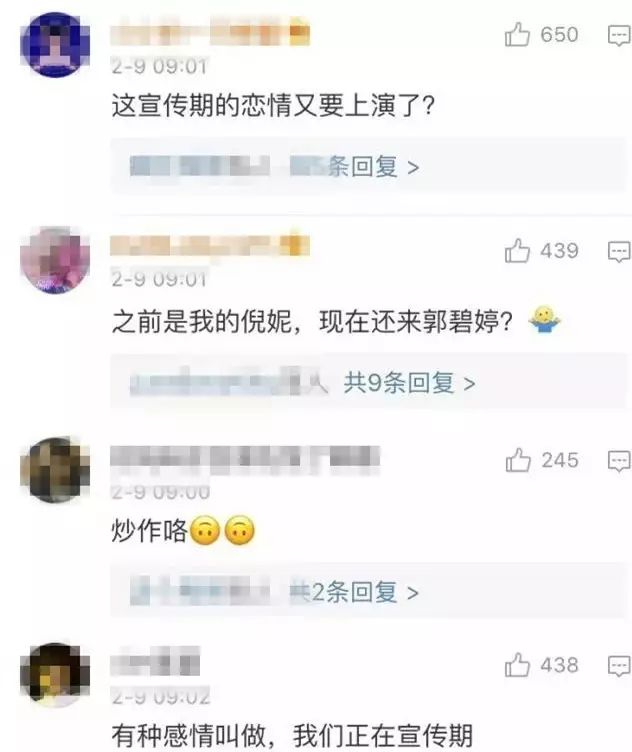The width and height of the screenshot is (632, 752).
Task: Open the second commenter's pink avatar
Action: coord(55,260)
